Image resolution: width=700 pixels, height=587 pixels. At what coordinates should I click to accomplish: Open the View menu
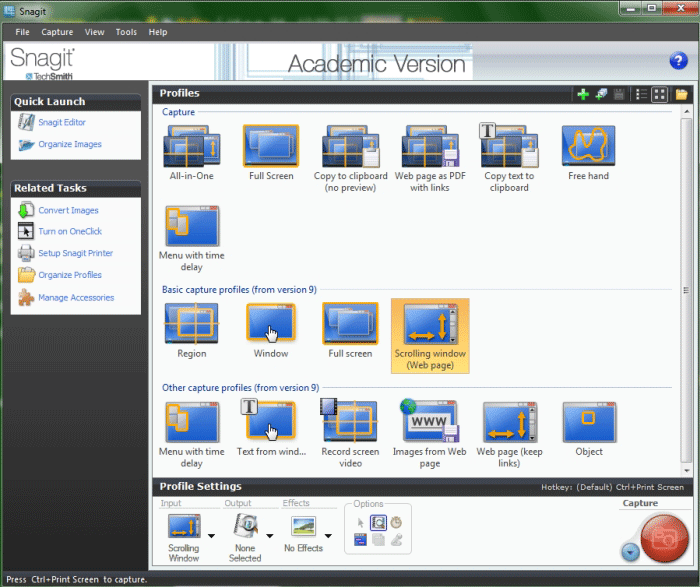coord(94,32)
